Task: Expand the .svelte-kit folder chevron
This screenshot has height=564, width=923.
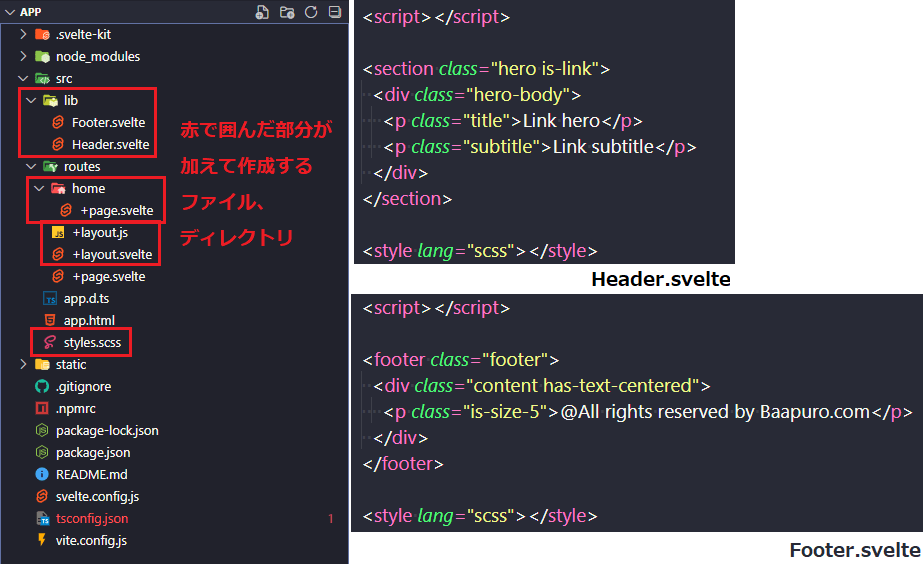Action: click(23, 34)
